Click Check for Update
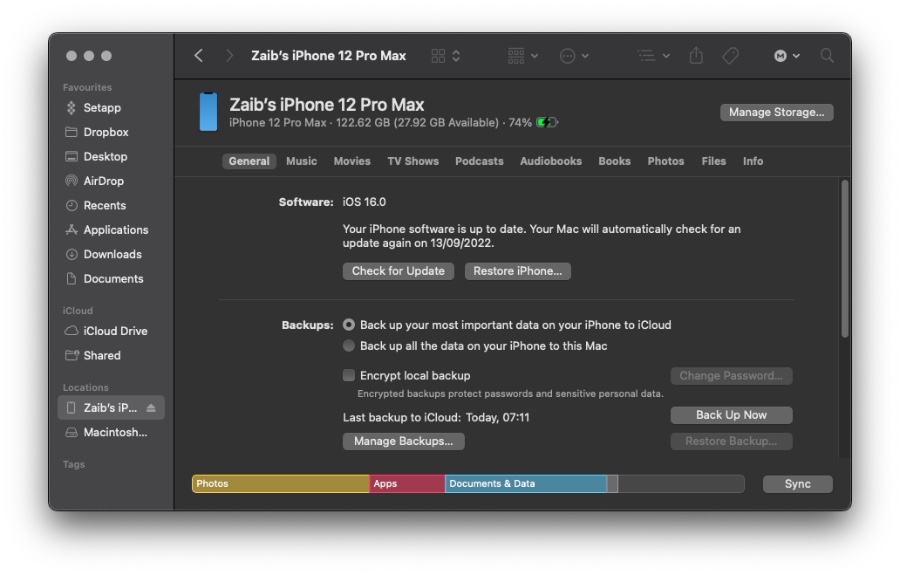900x575 pixels. (x=398, y=271)
